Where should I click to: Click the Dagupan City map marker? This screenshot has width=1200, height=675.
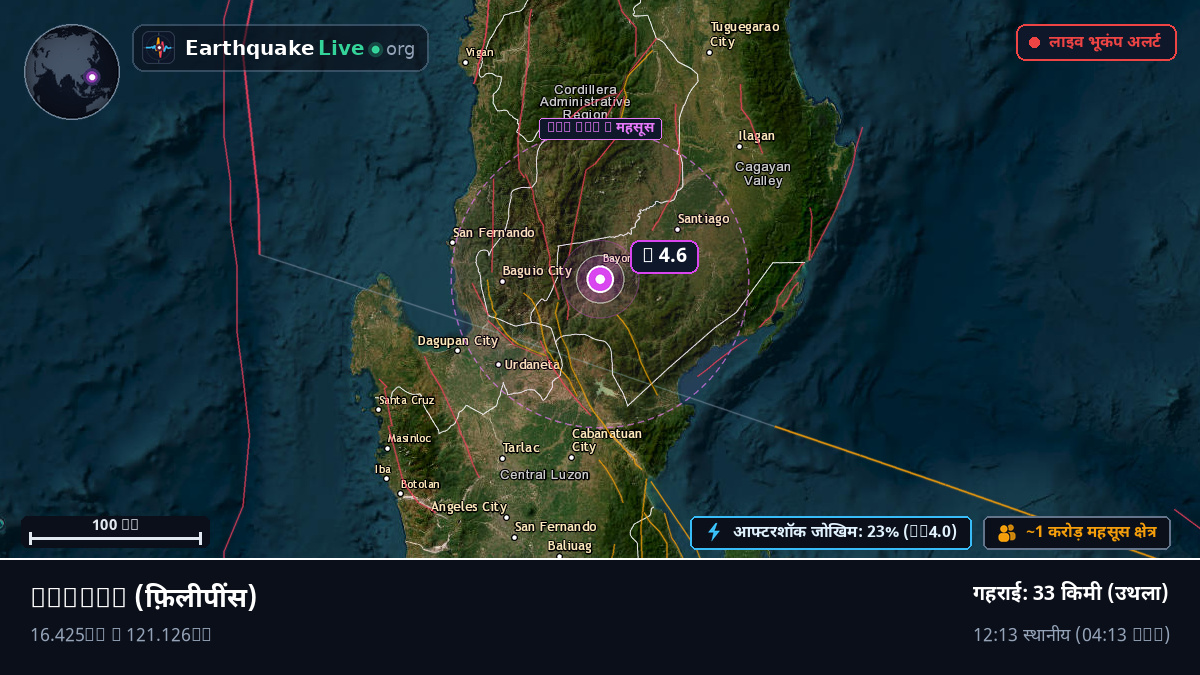click(x=457, y=350)
